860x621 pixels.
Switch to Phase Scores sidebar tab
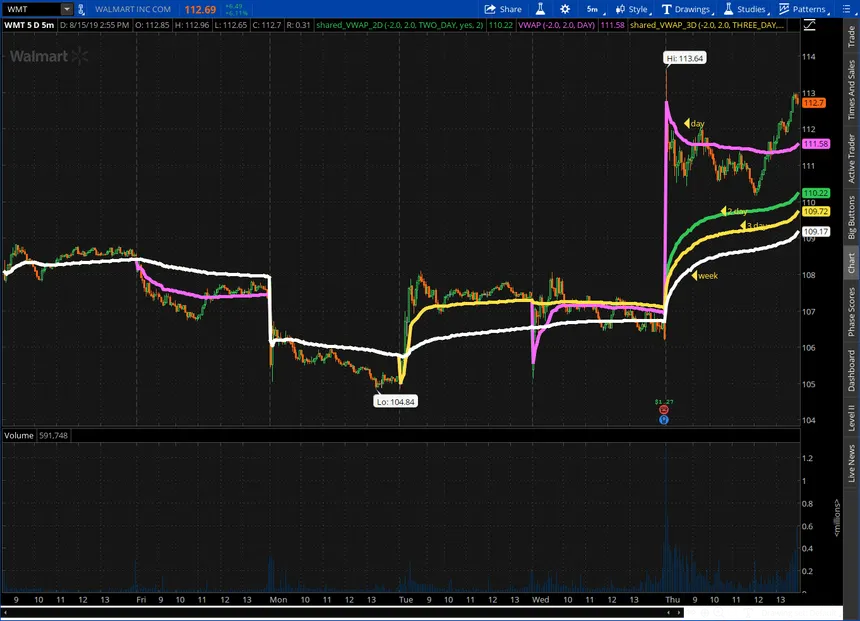coord(851,312)
